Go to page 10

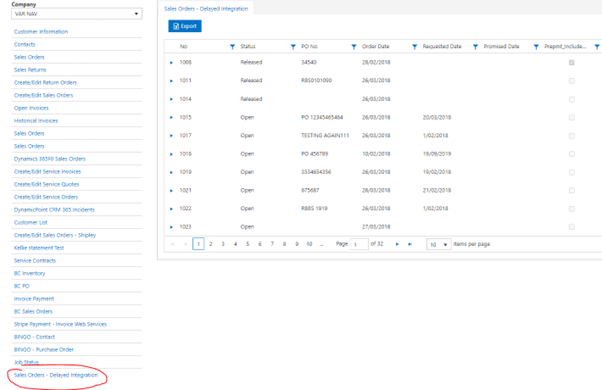pyautogui.click(x=309, y=244)
